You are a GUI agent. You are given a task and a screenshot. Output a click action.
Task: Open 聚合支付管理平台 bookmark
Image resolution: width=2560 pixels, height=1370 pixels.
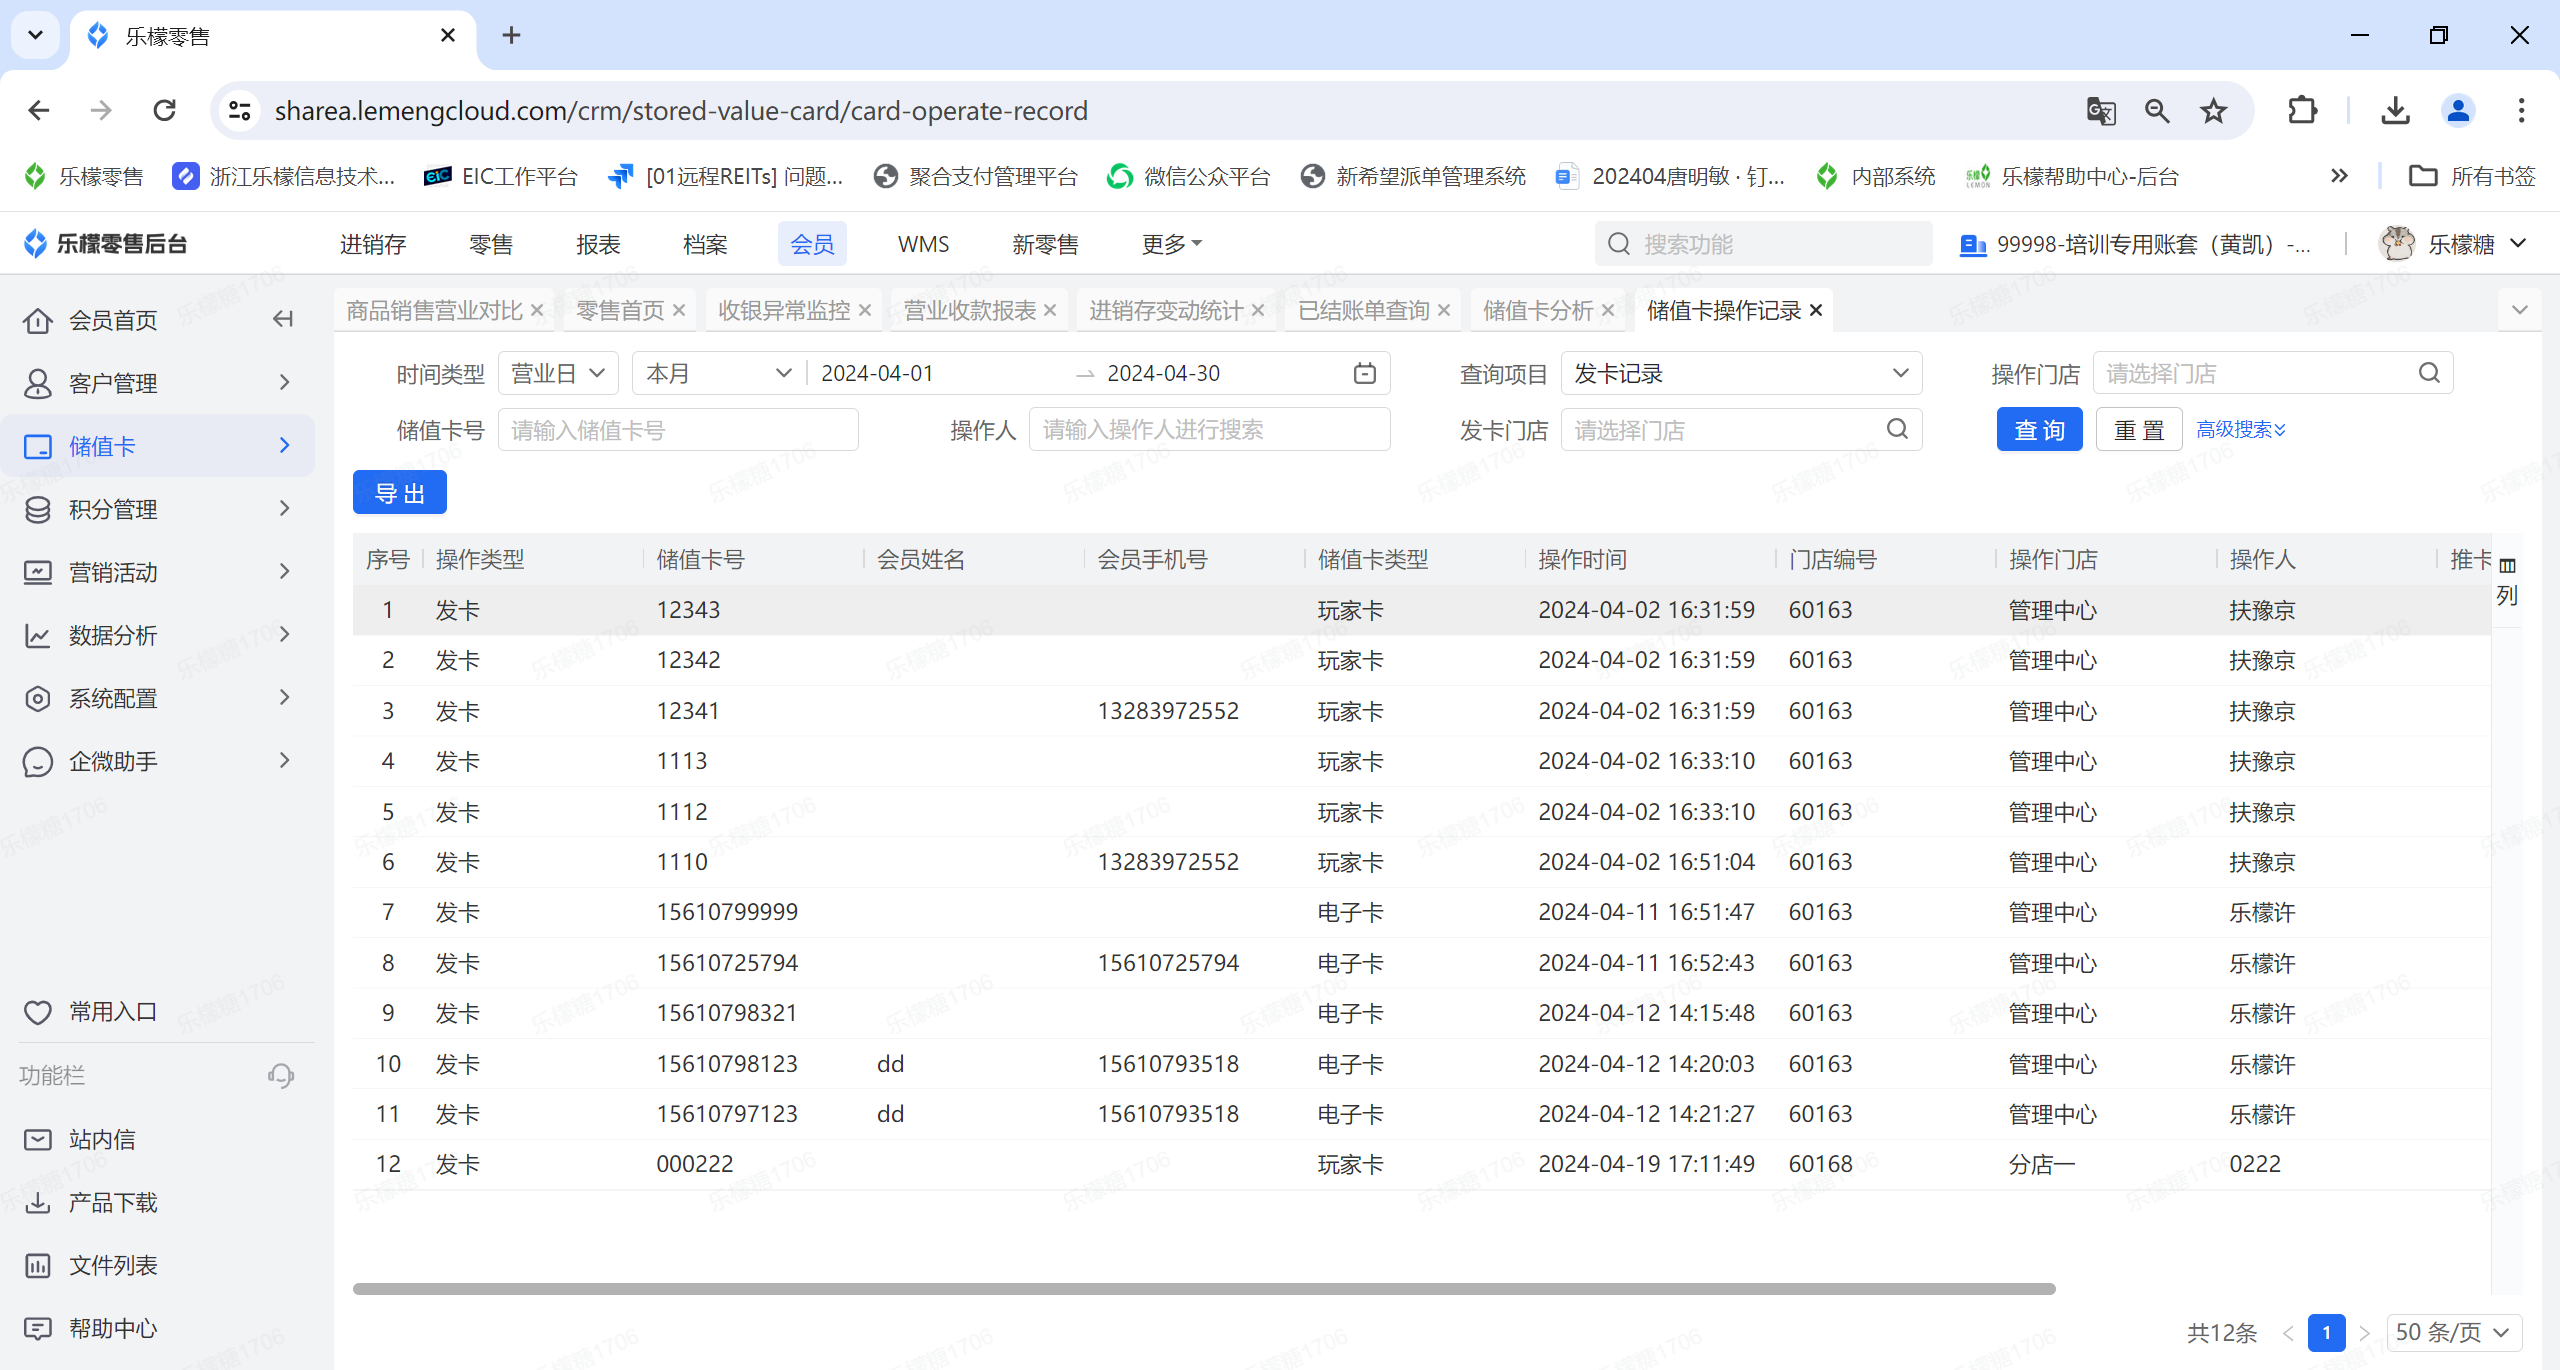coord(976,176)
